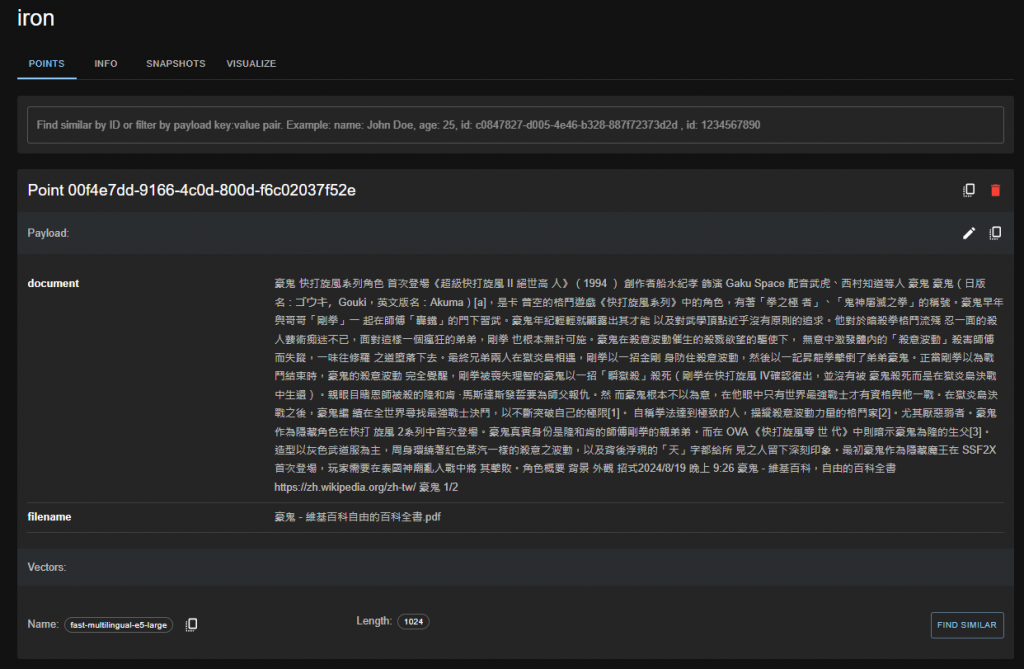Copy the vector fast-multilingual-e5-large with its copy icon

click(x=191, y=625)
